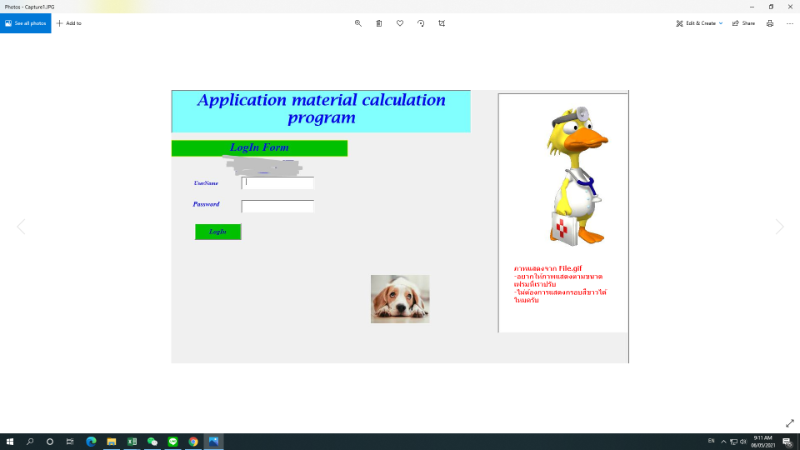Viewport: 800px width, 450px height.
Task: Click See all photos button
Action: pos(25,23)
